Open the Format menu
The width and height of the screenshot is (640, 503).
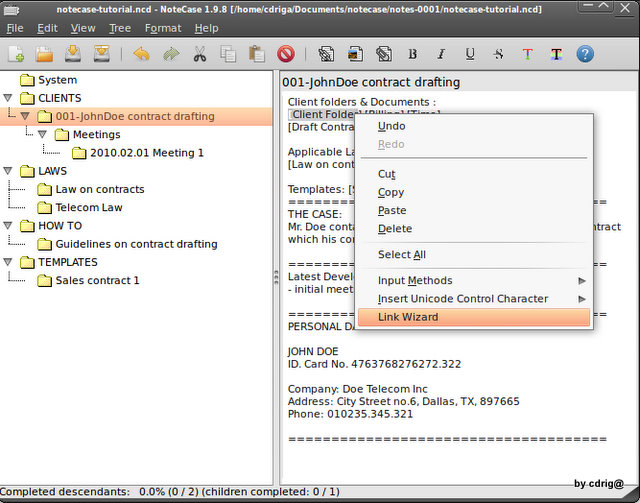point(163,28)
